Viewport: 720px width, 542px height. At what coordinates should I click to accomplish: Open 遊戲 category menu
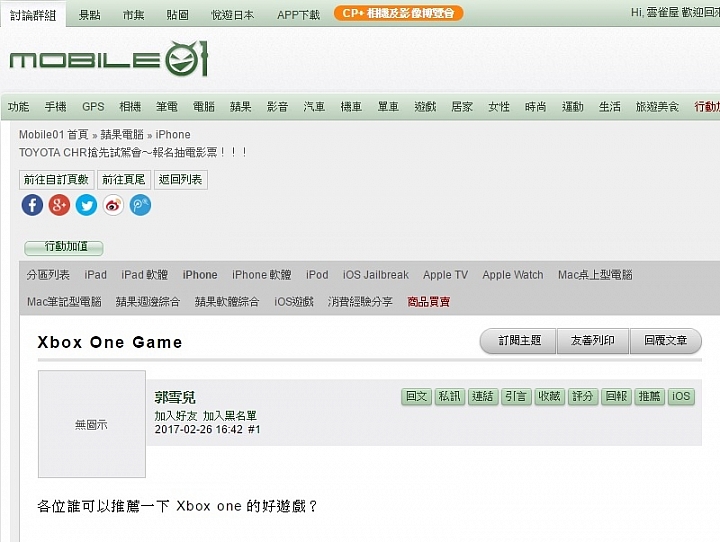[x=425, y=107]
